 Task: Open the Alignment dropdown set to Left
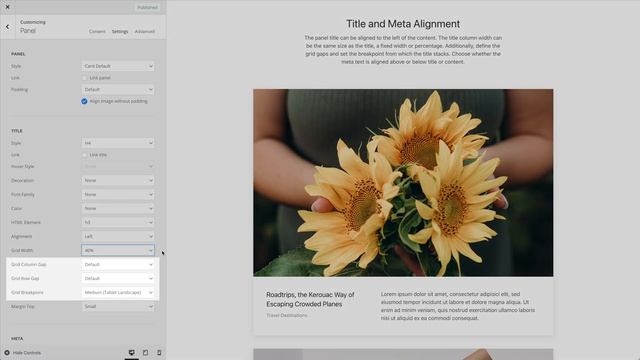118,236
